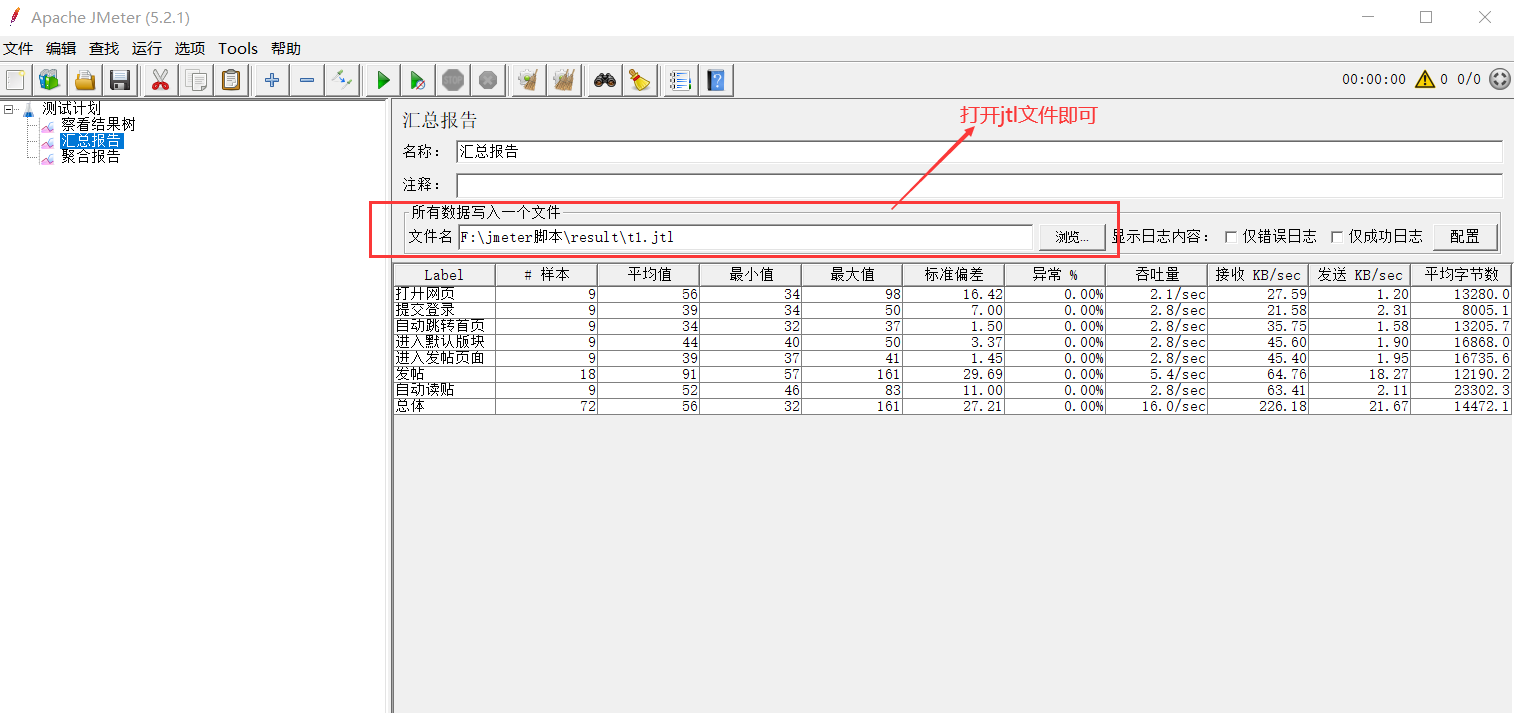Open the Templates toolbar icon
The height and width of the screenshot is (713, 1514).
point(49,80)
